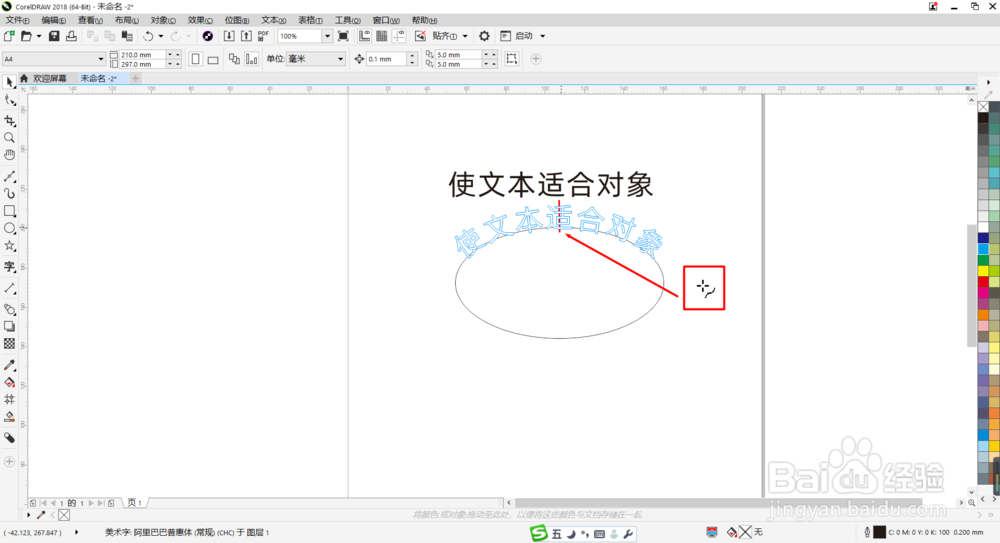Expand the toolbox quick customize plus button
This screenshot has height=543, width=1000.
9,461
